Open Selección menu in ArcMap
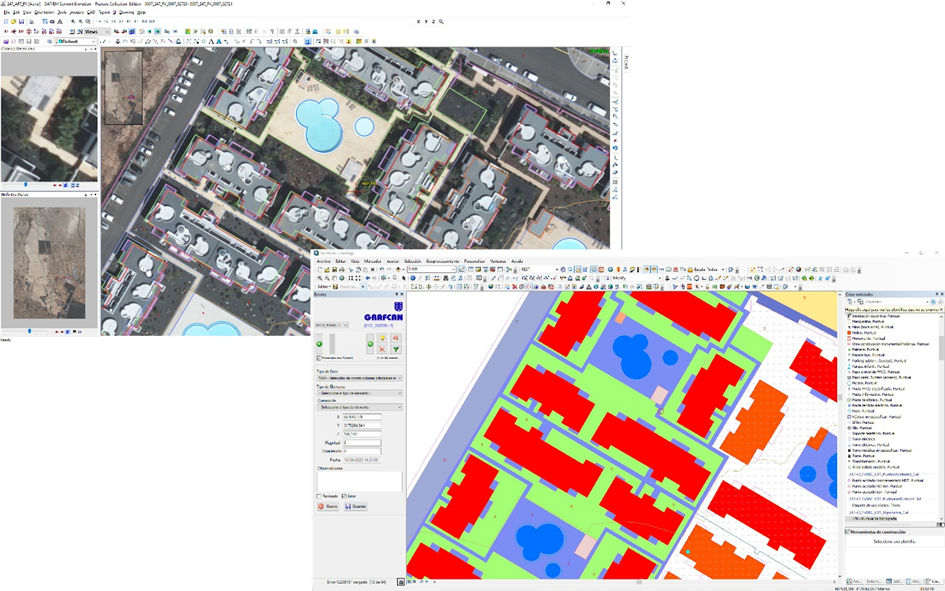This screenshot has width=945, height=591. click(x=412, y=261)
